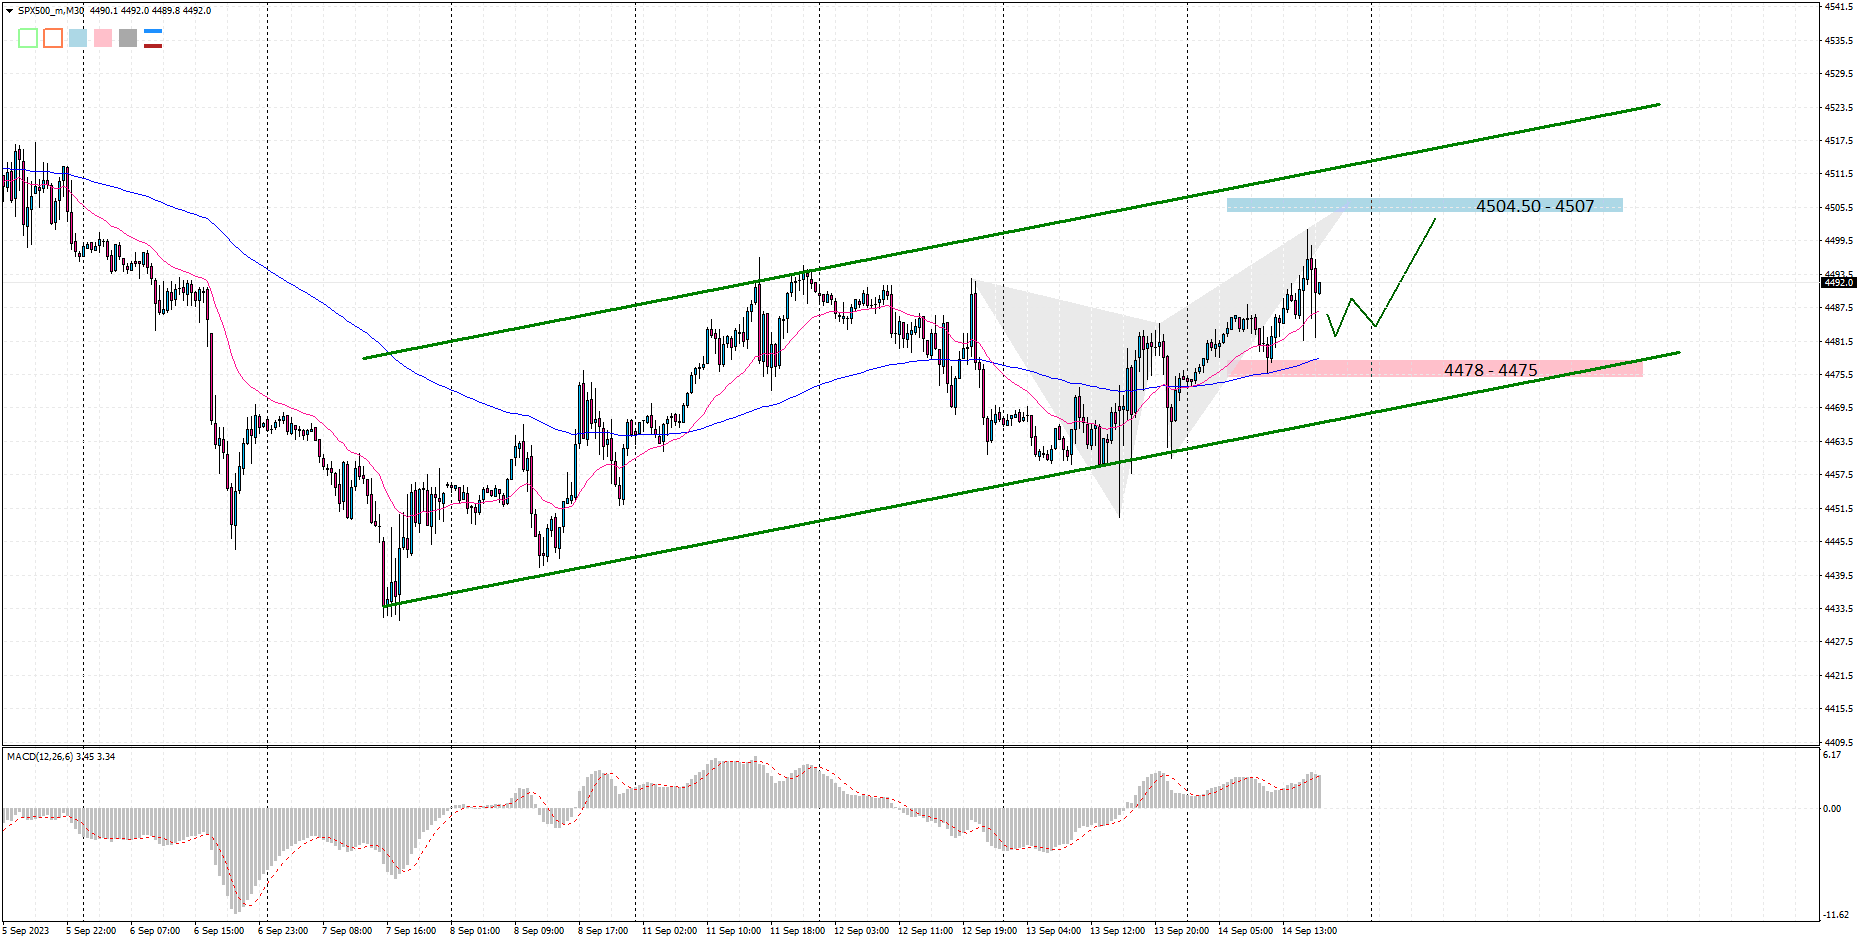Select the 4504.50 - 4507 resistance zone label
This screenshot has height=942, width=1860.
1535,206
